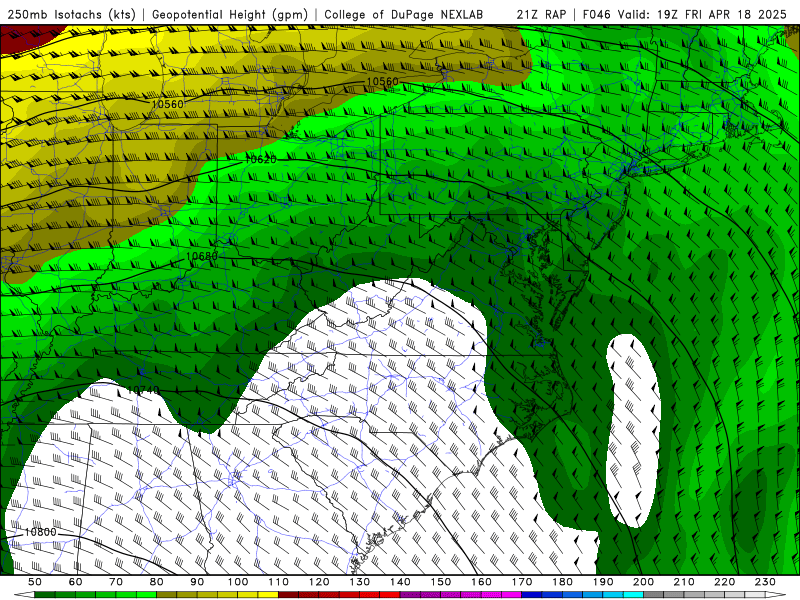Pick the dark gray swatch right of 200

click(654, 595)
